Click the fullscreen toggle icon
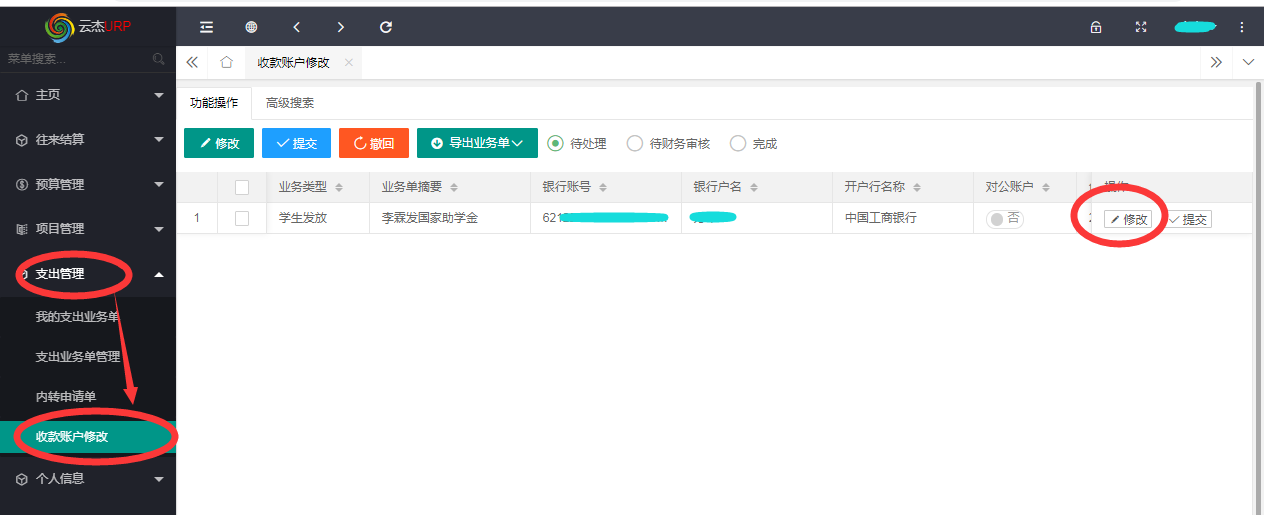Screen dimensions: 1264x515 [1141, 27]
